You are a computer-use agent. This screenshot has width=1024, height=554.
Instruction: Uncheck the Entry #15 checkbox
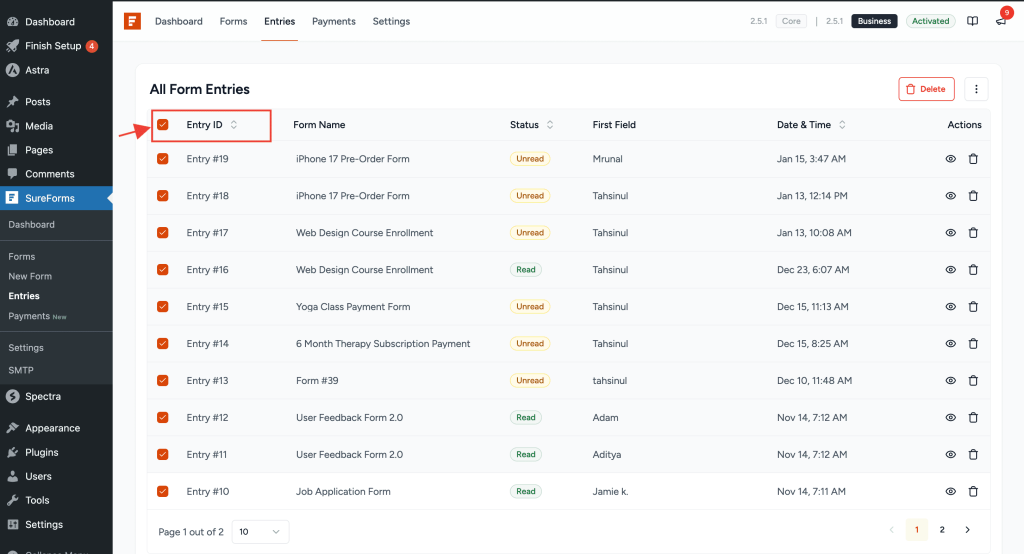[x=163, y=306]
